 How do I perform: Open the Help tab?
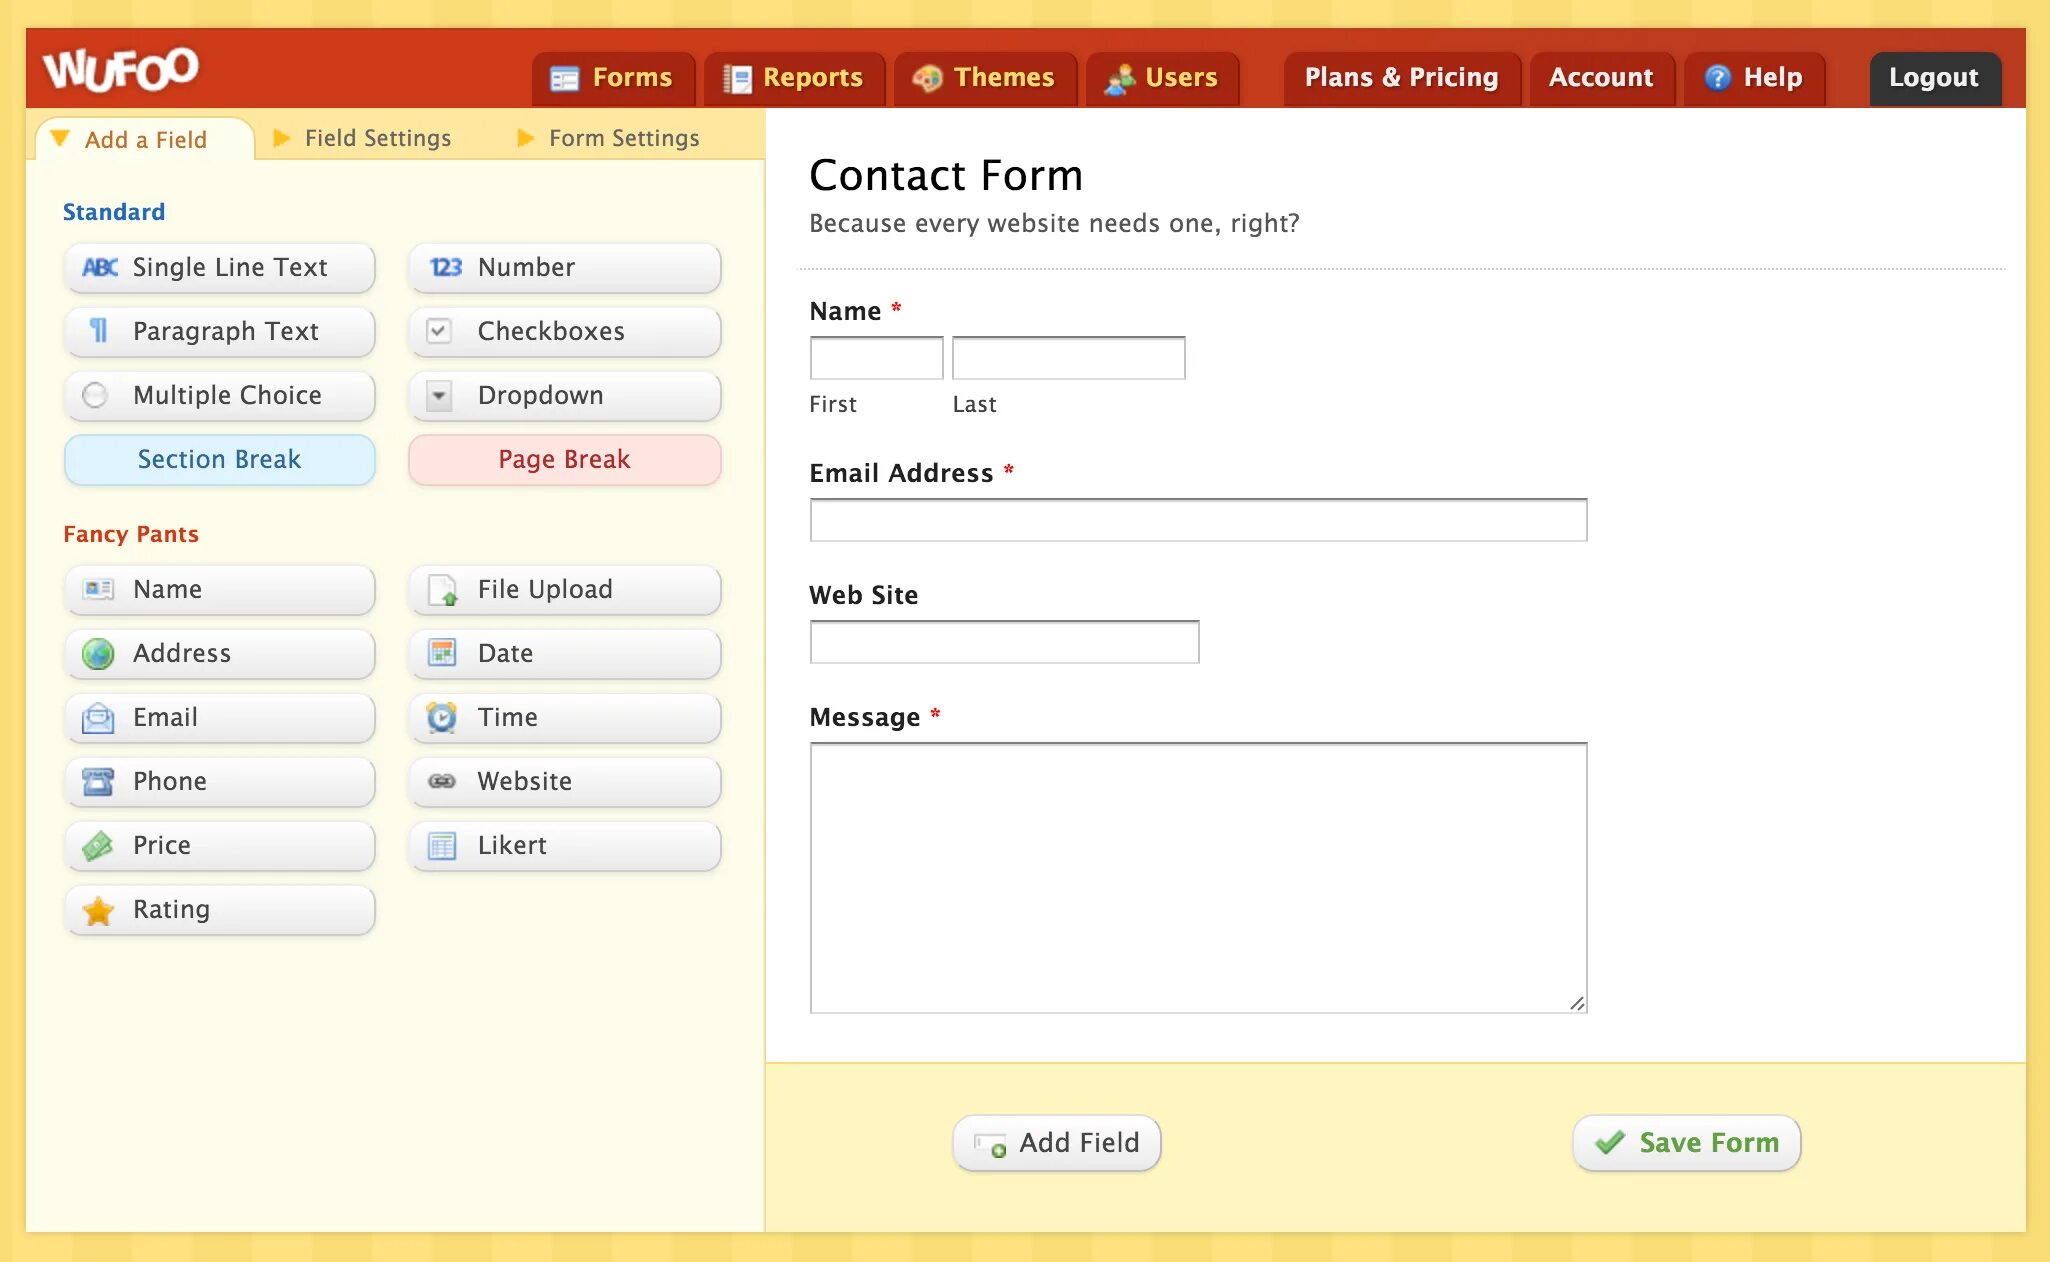[1755, 78]
